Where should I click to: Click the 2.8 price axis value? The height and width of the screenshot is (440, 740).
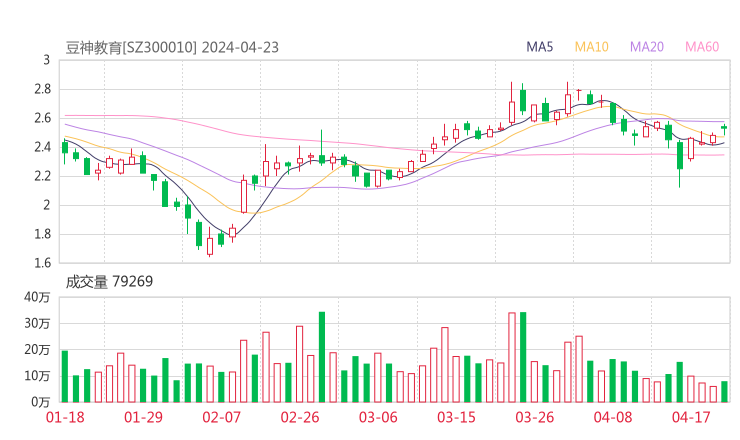(42, 89)
